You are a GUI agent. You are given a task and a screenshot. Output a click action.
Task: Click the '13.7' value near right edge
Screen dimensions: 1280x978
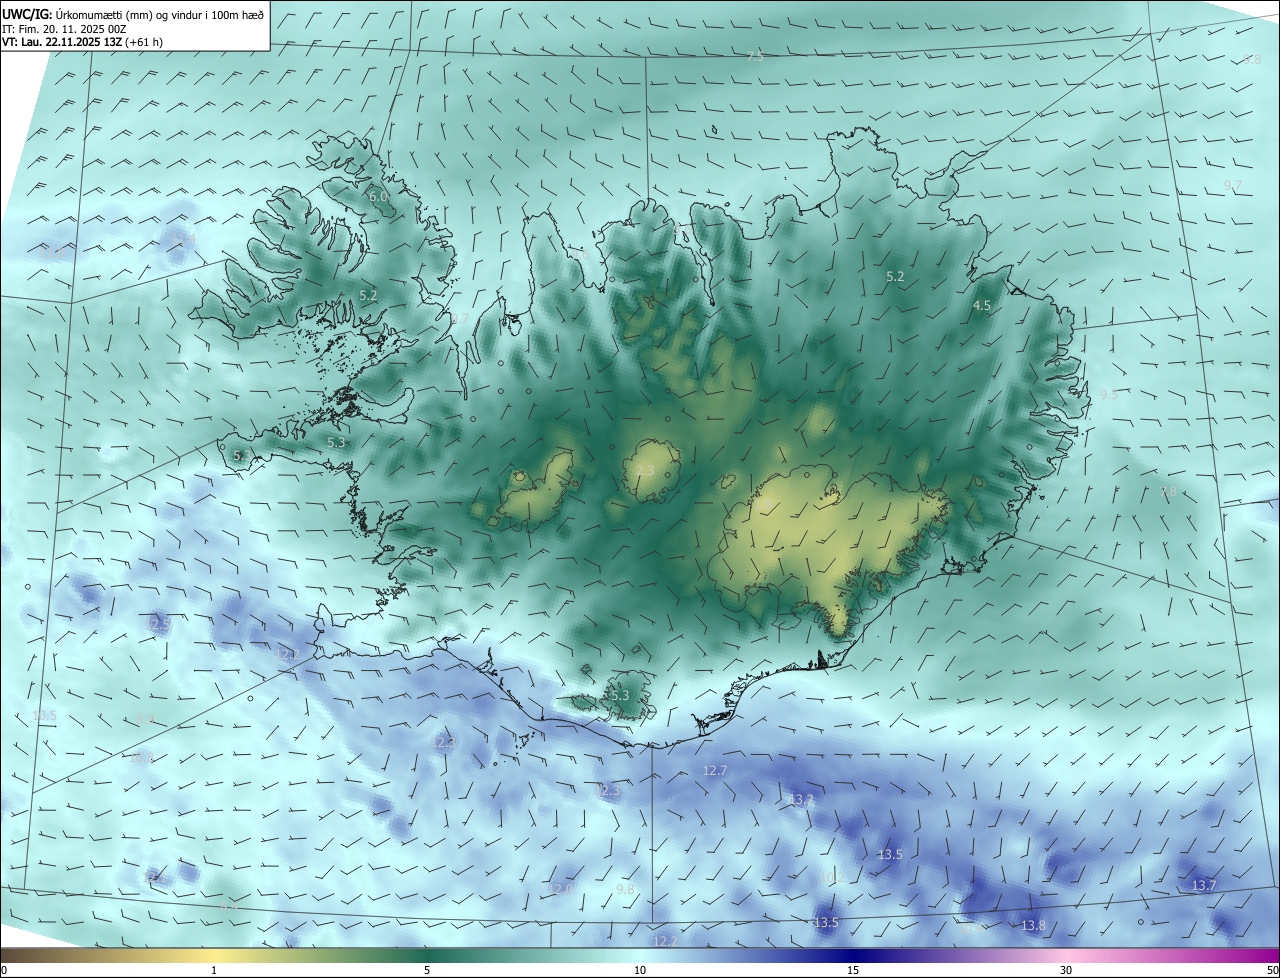coord(1204,885)
